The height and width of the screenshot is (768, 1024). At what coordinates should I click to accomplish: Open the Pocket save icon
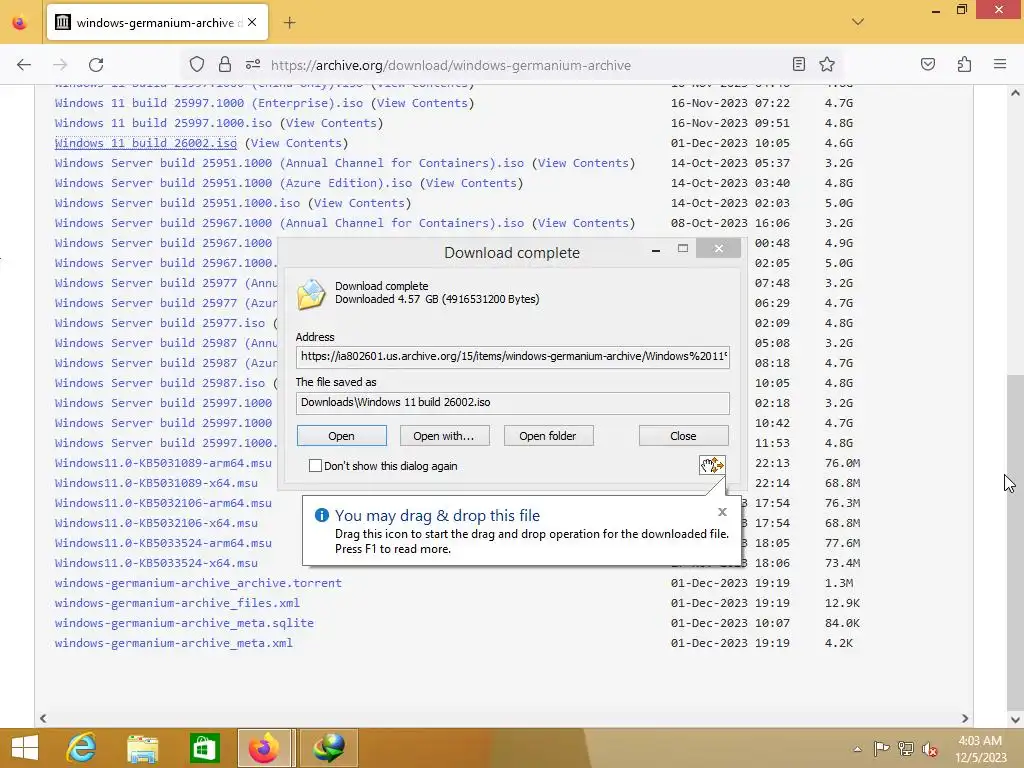point(927,64)
